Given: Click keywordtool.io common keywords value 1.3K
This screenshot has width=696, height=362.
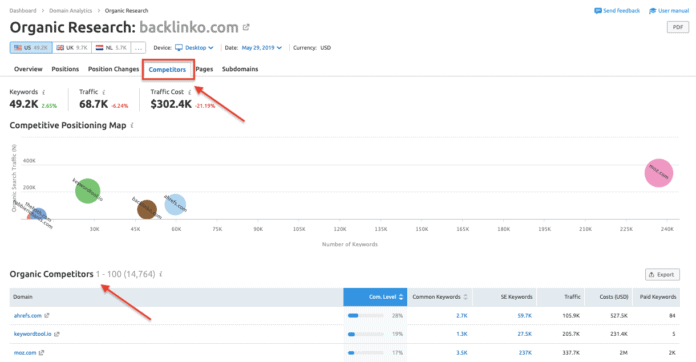Looking at the screenshot, I should coord(462,334).
